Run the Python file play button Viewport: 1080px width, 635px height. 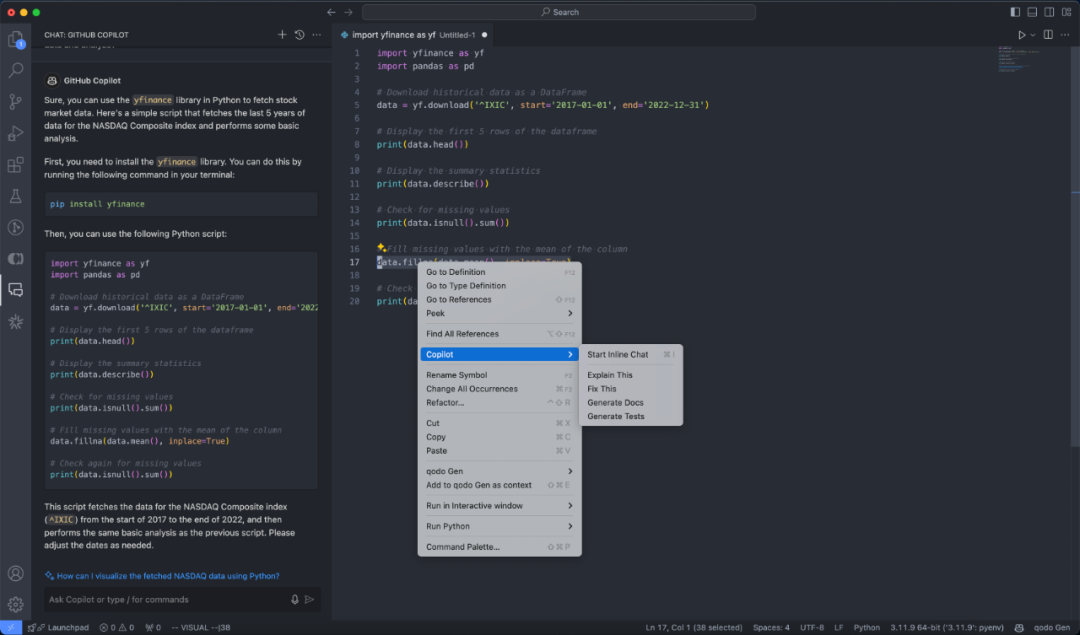tap(1021, 34)
